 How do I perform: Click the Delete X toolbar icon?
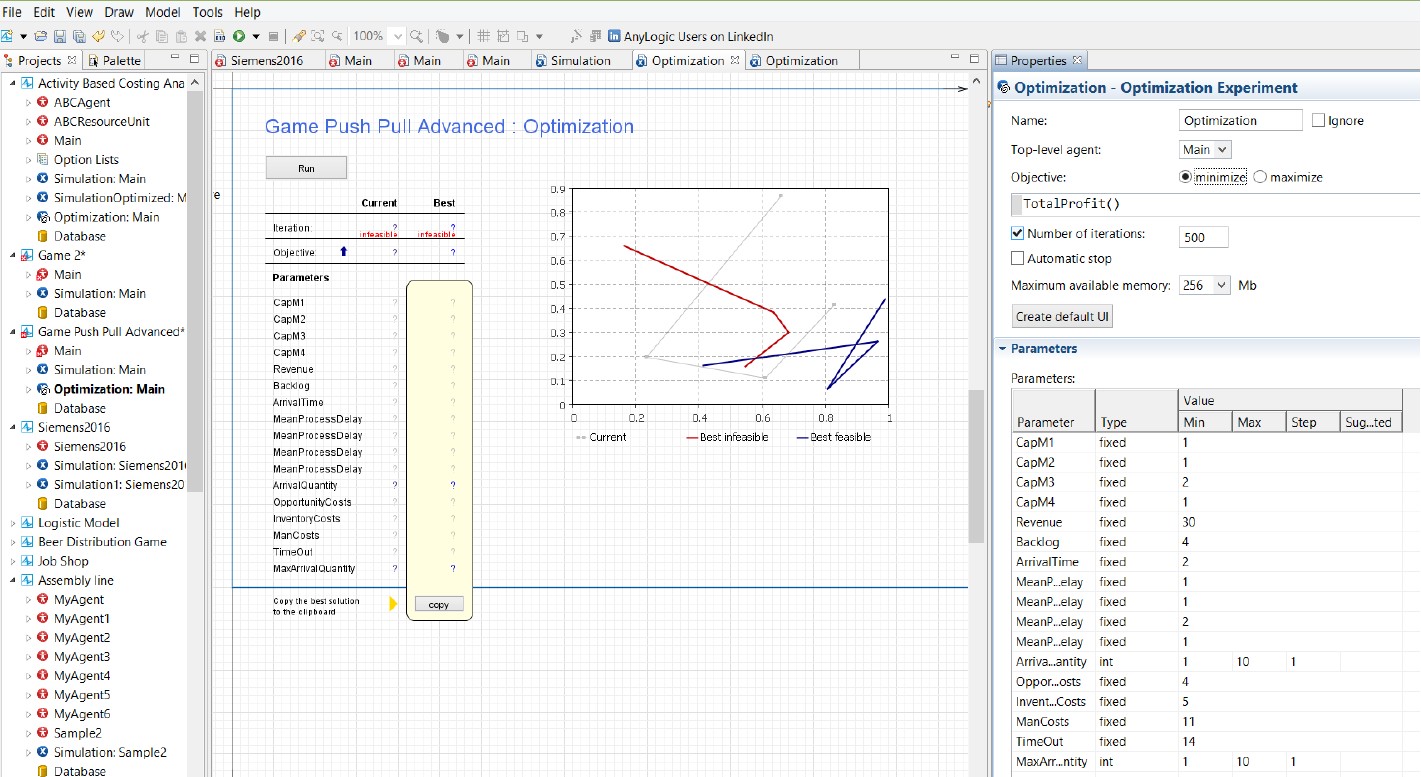200,36
